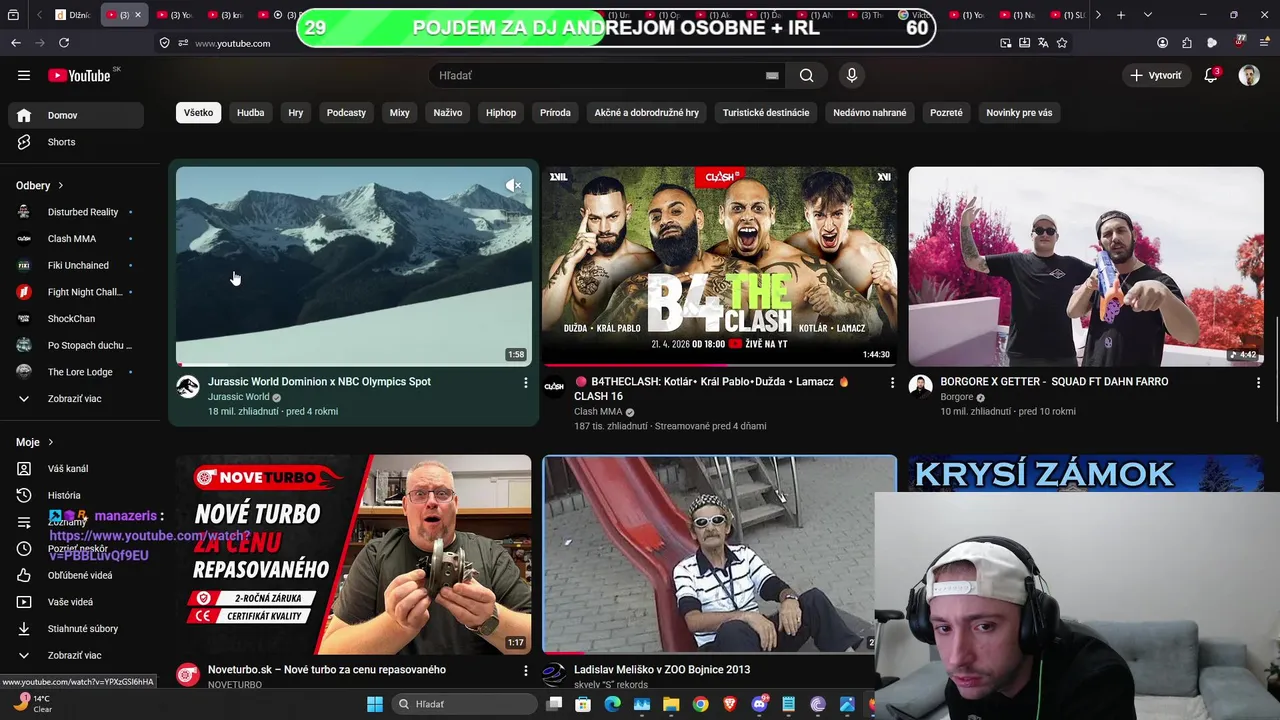1280x720 pixels.
Task: Click the search magnifier button
Action: click(806, 75)
